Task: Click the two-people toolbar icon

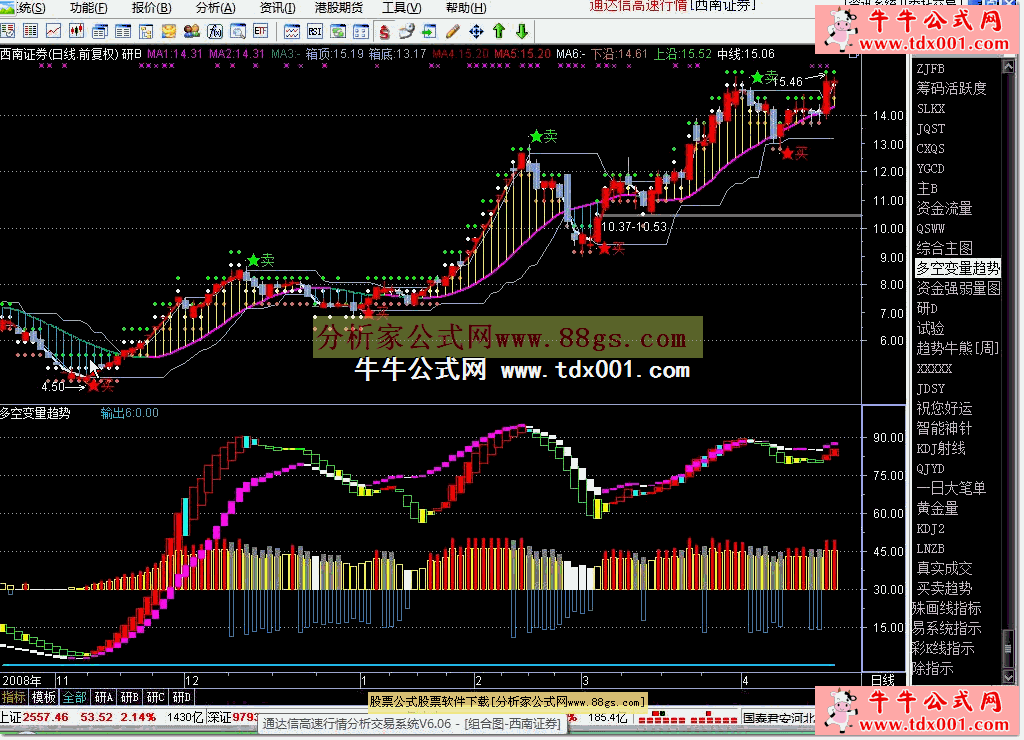Action: click(191, 31)
